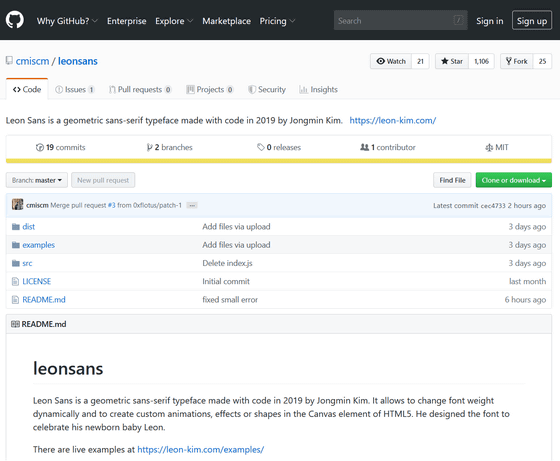The image size is (560, 461).
Task: Open the README.md file link
Action: tap(44, 300)
